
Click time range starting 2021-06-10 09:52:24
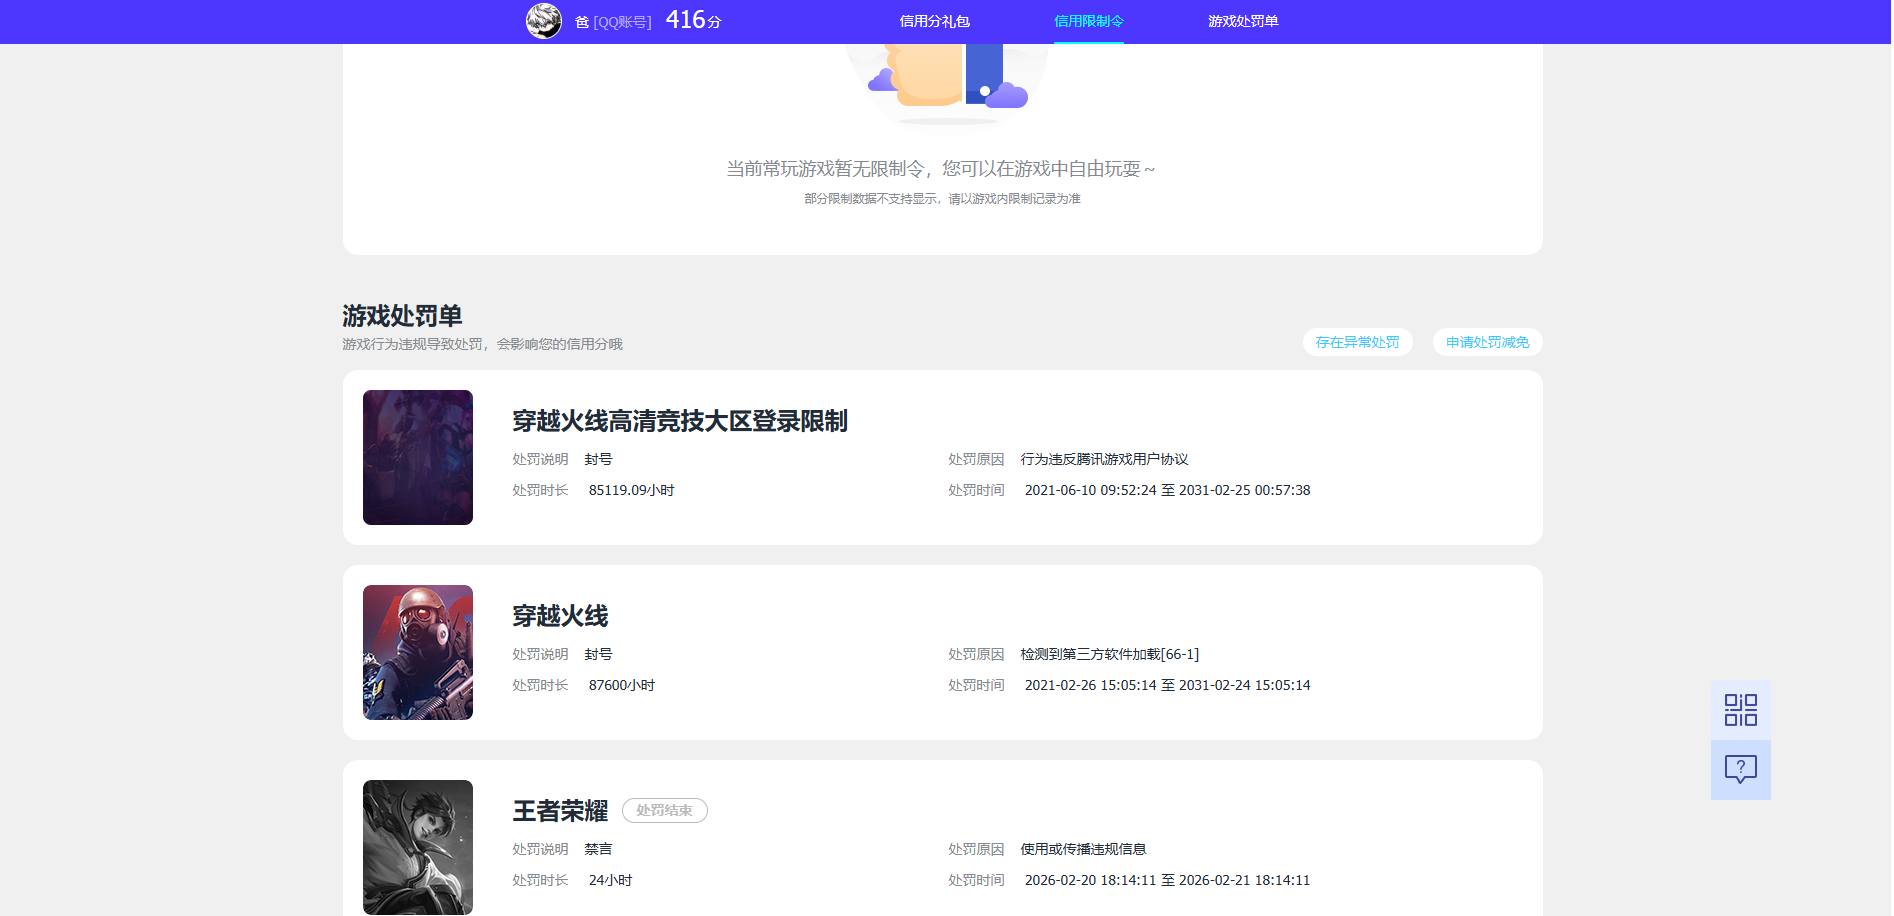point(1167,490)
